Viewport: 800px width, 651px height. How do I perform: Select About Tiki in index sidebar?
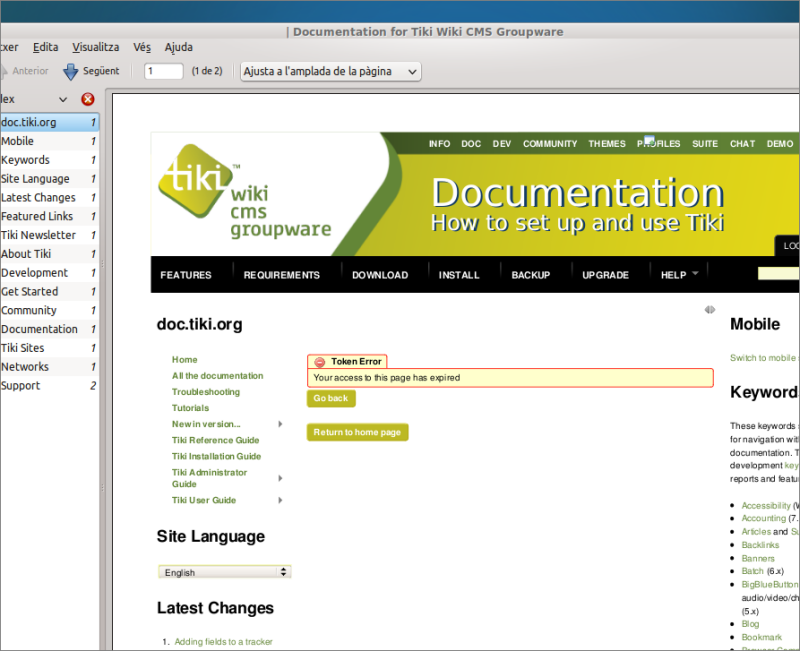point(49,254)
